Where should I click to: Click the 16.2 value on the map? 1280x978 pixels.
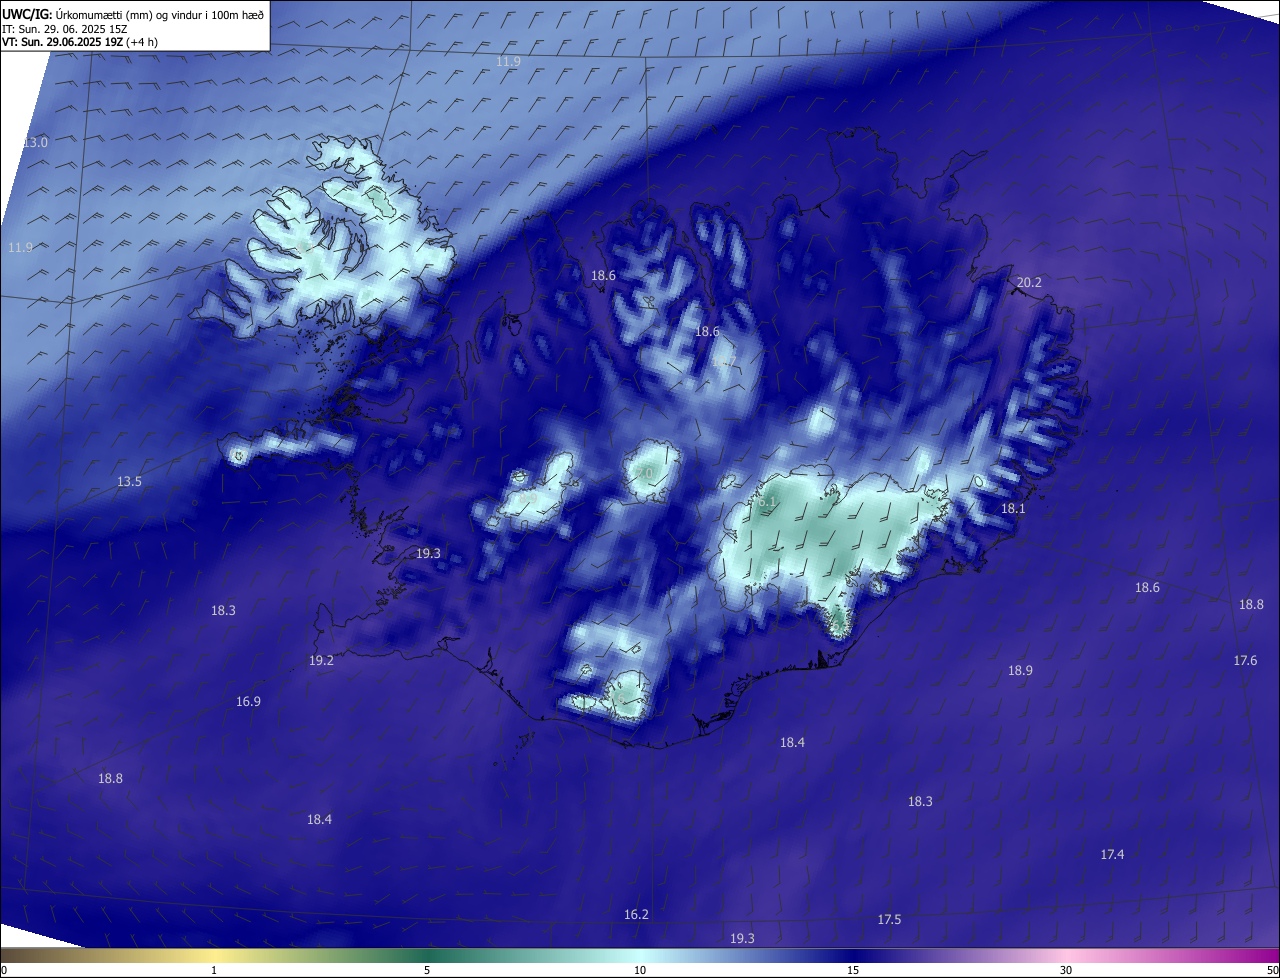[x=636, y=915]
